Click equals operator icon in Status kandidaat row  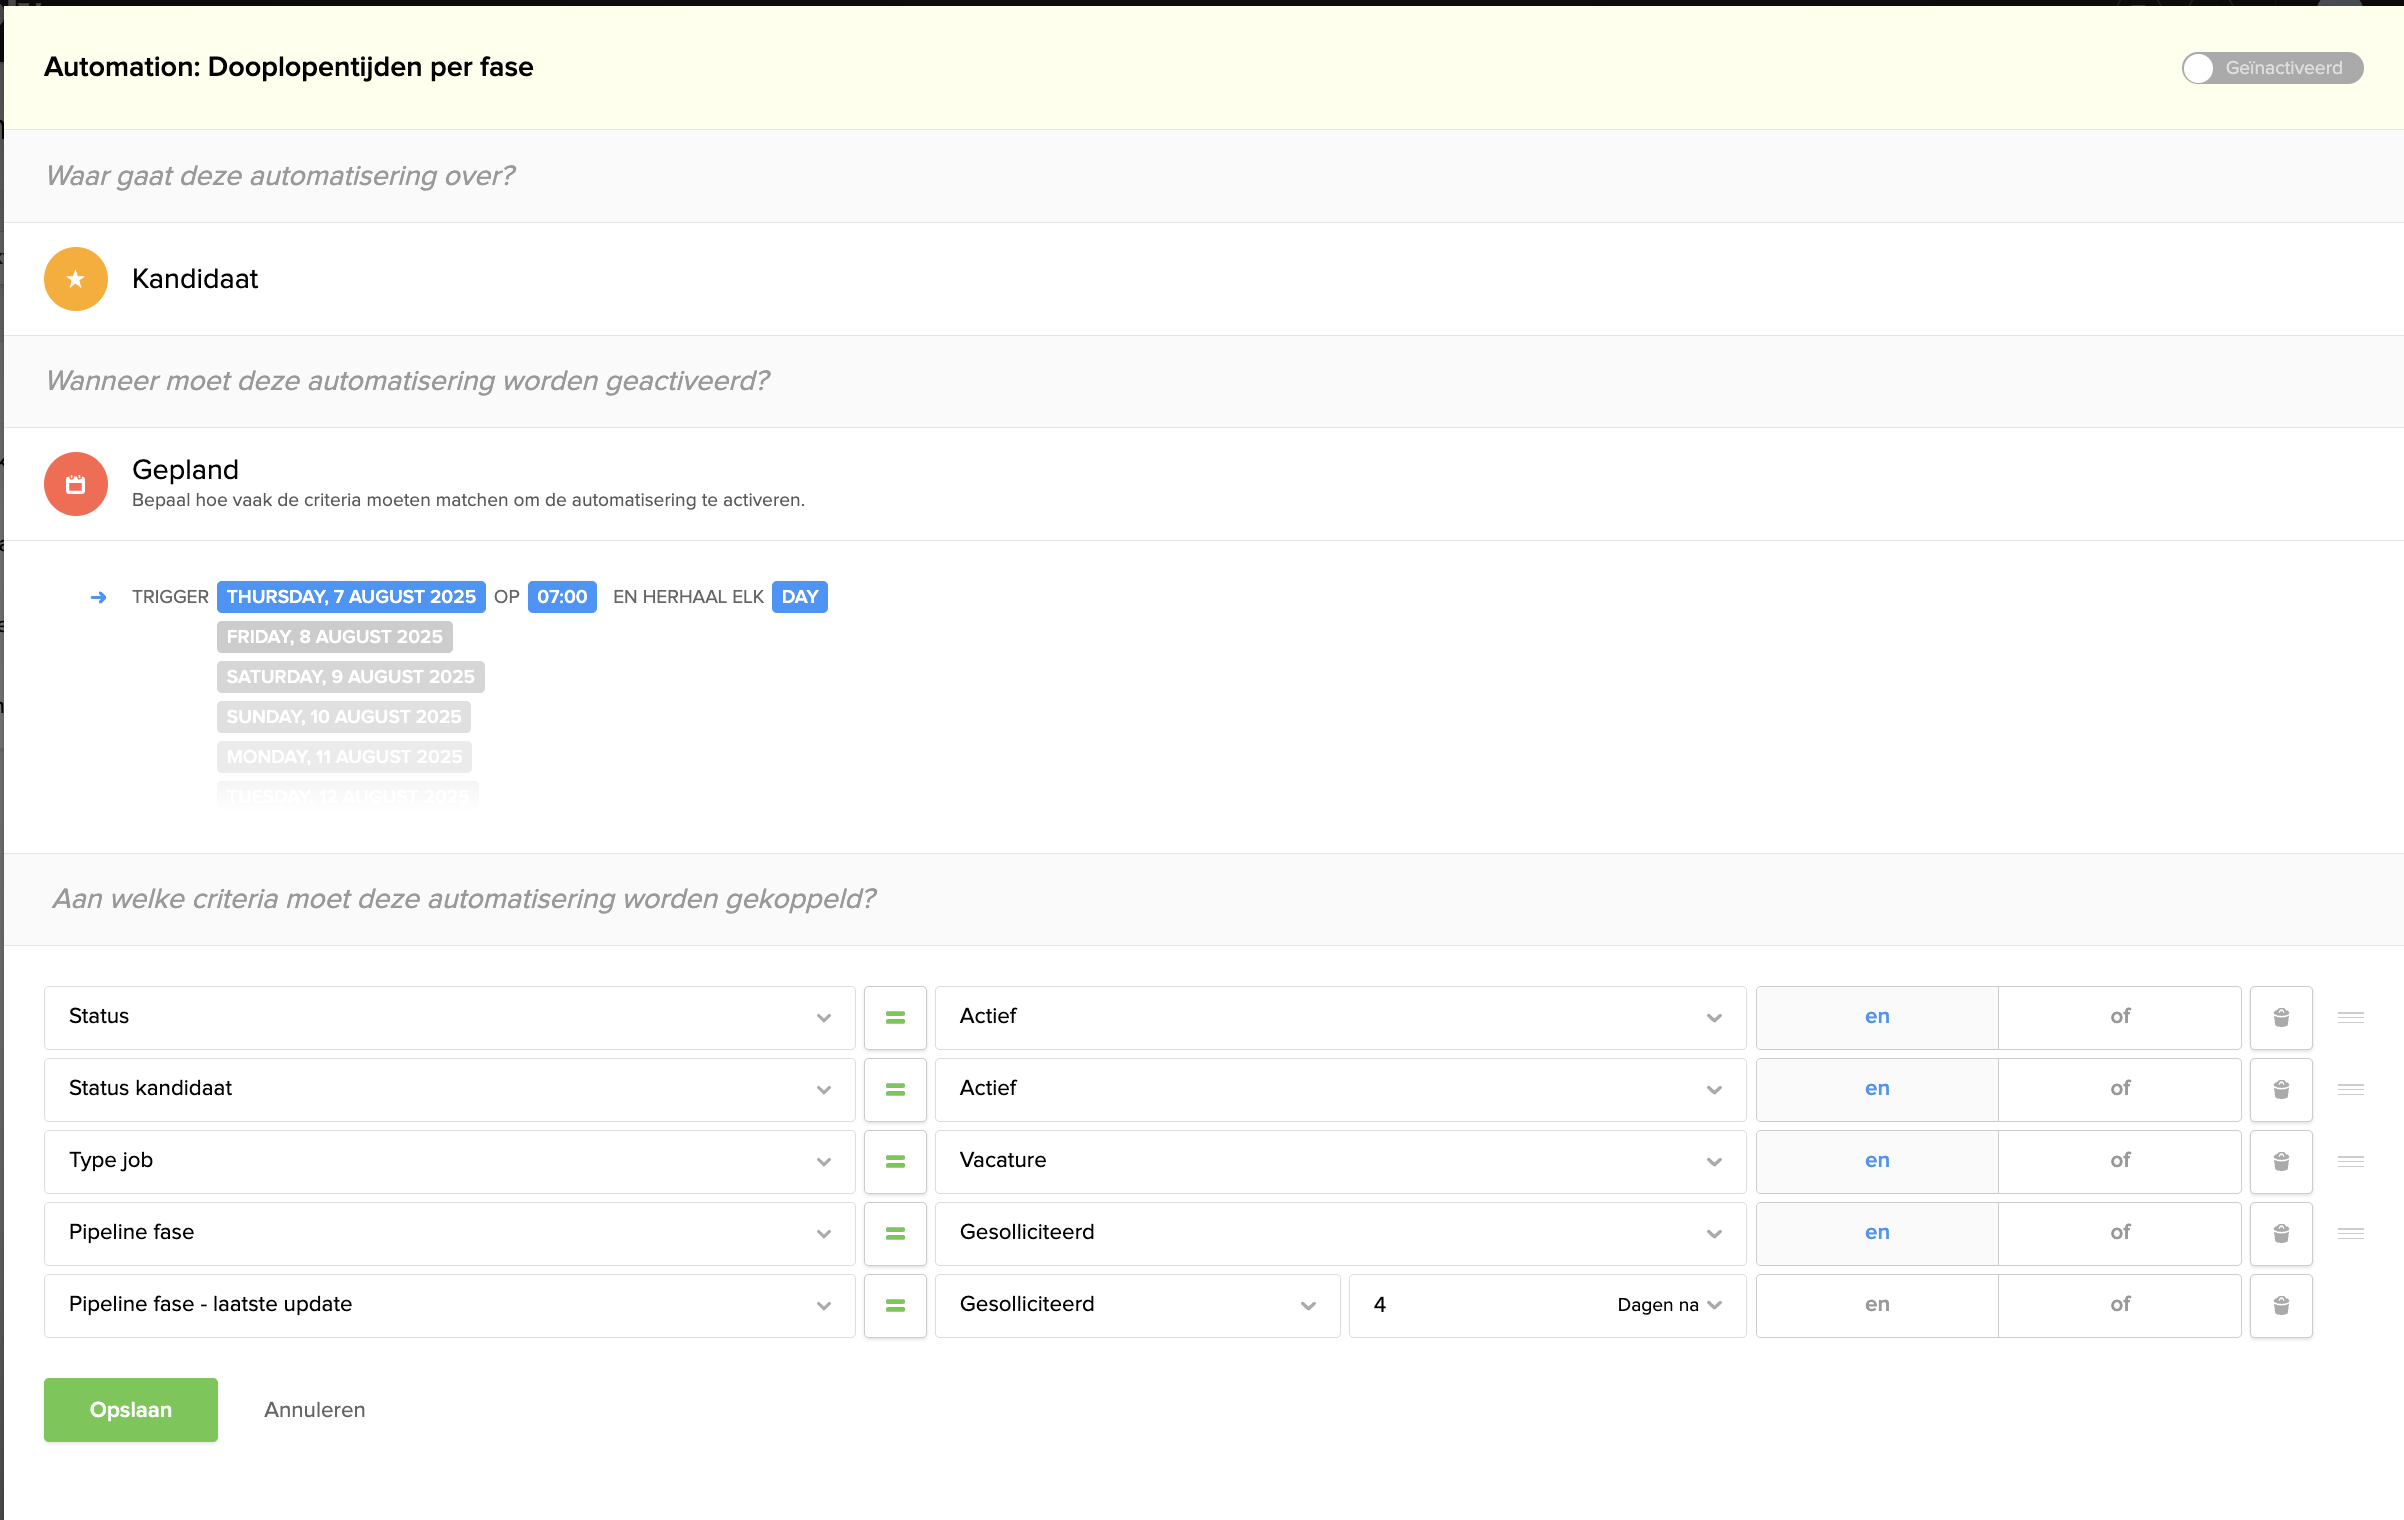pyautogui.click(x=895, y=1089)
